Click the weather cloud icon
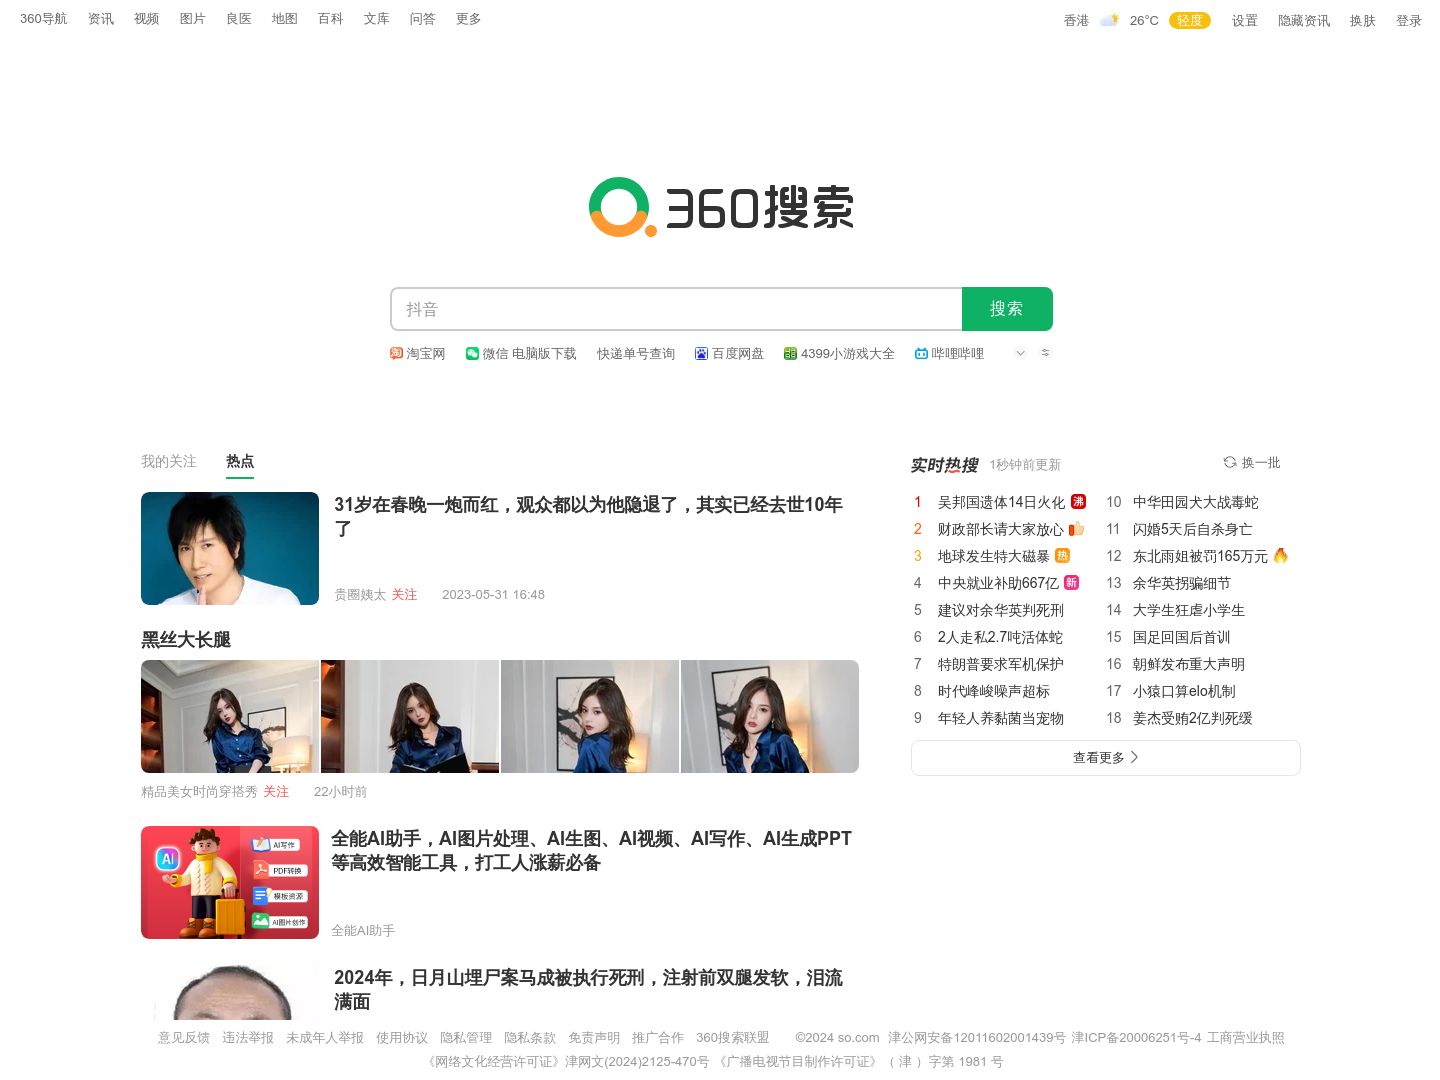The width and height of the screenshot is (1440, 1080). click(1109, 20)
